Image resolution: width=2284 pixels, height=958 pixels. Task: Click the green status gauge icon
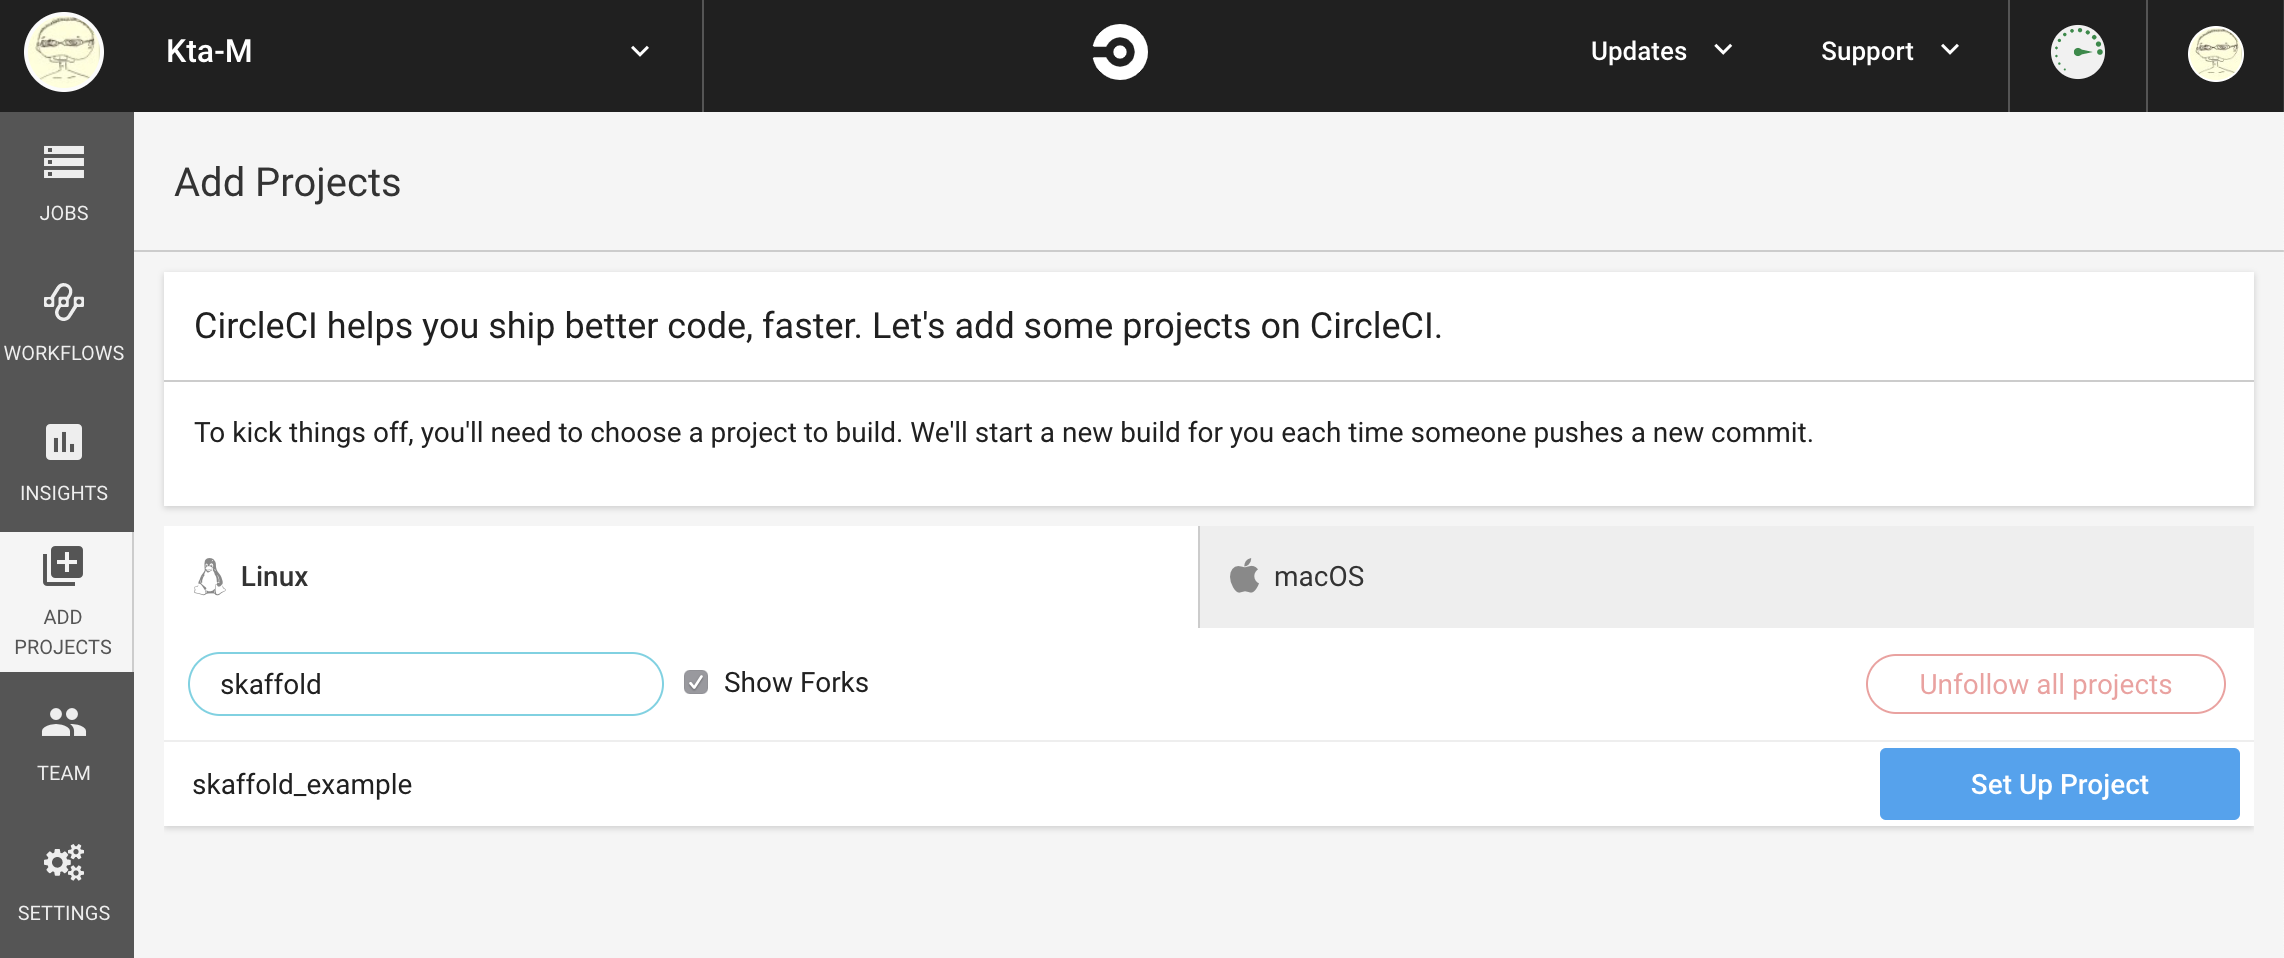point(2077,52)
